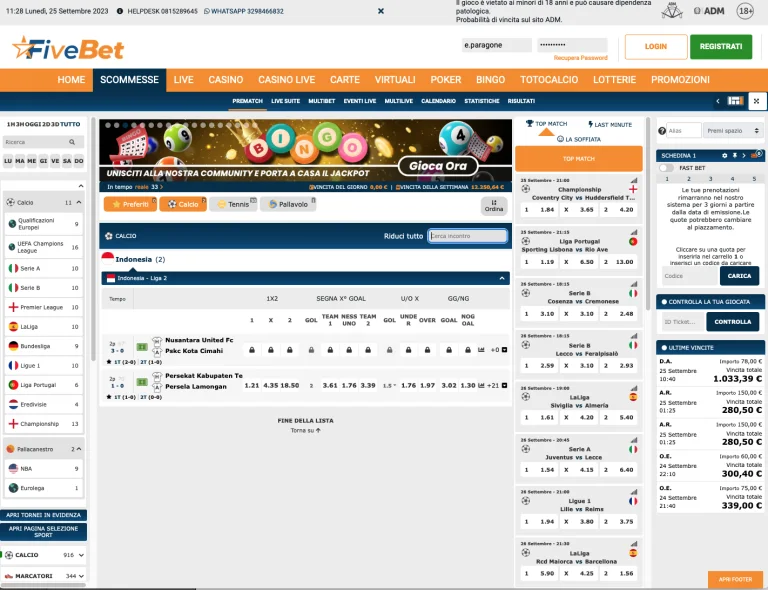The height and width of the screenshot is (590, 768).
Task: Open betslip layout selector icon
Action: [735, 101]
